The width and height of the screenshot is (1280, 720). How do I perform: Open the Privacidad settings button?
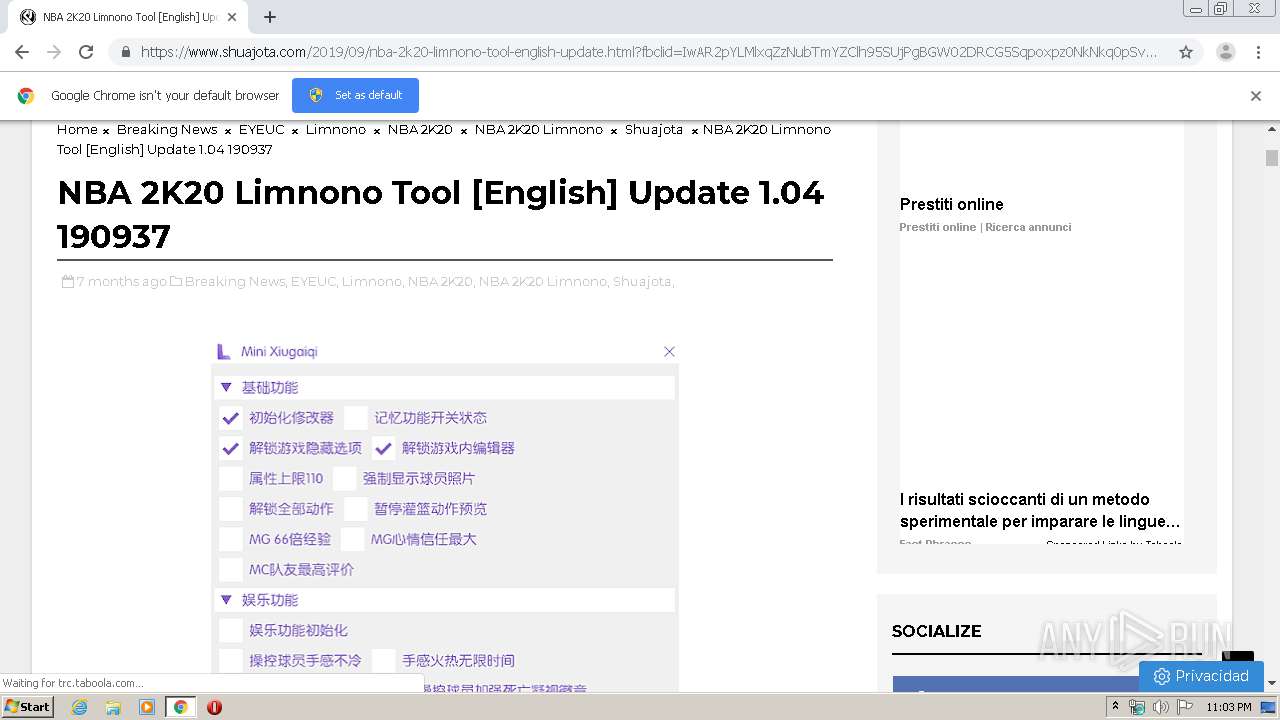1201,677
